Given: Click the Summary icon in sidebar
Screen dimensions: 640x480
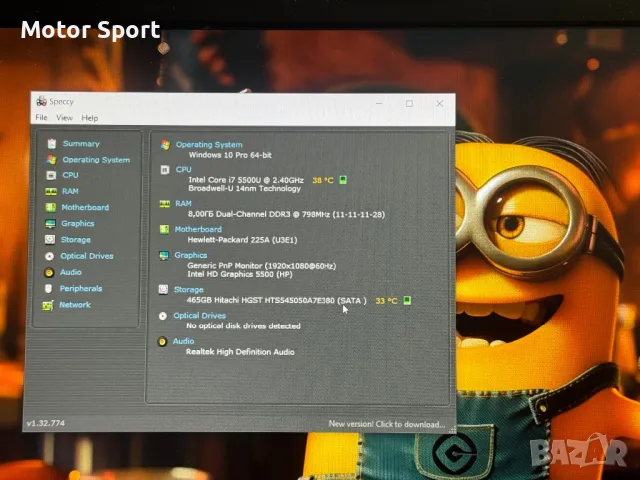Looking at the screenshot, I should 50,144.
